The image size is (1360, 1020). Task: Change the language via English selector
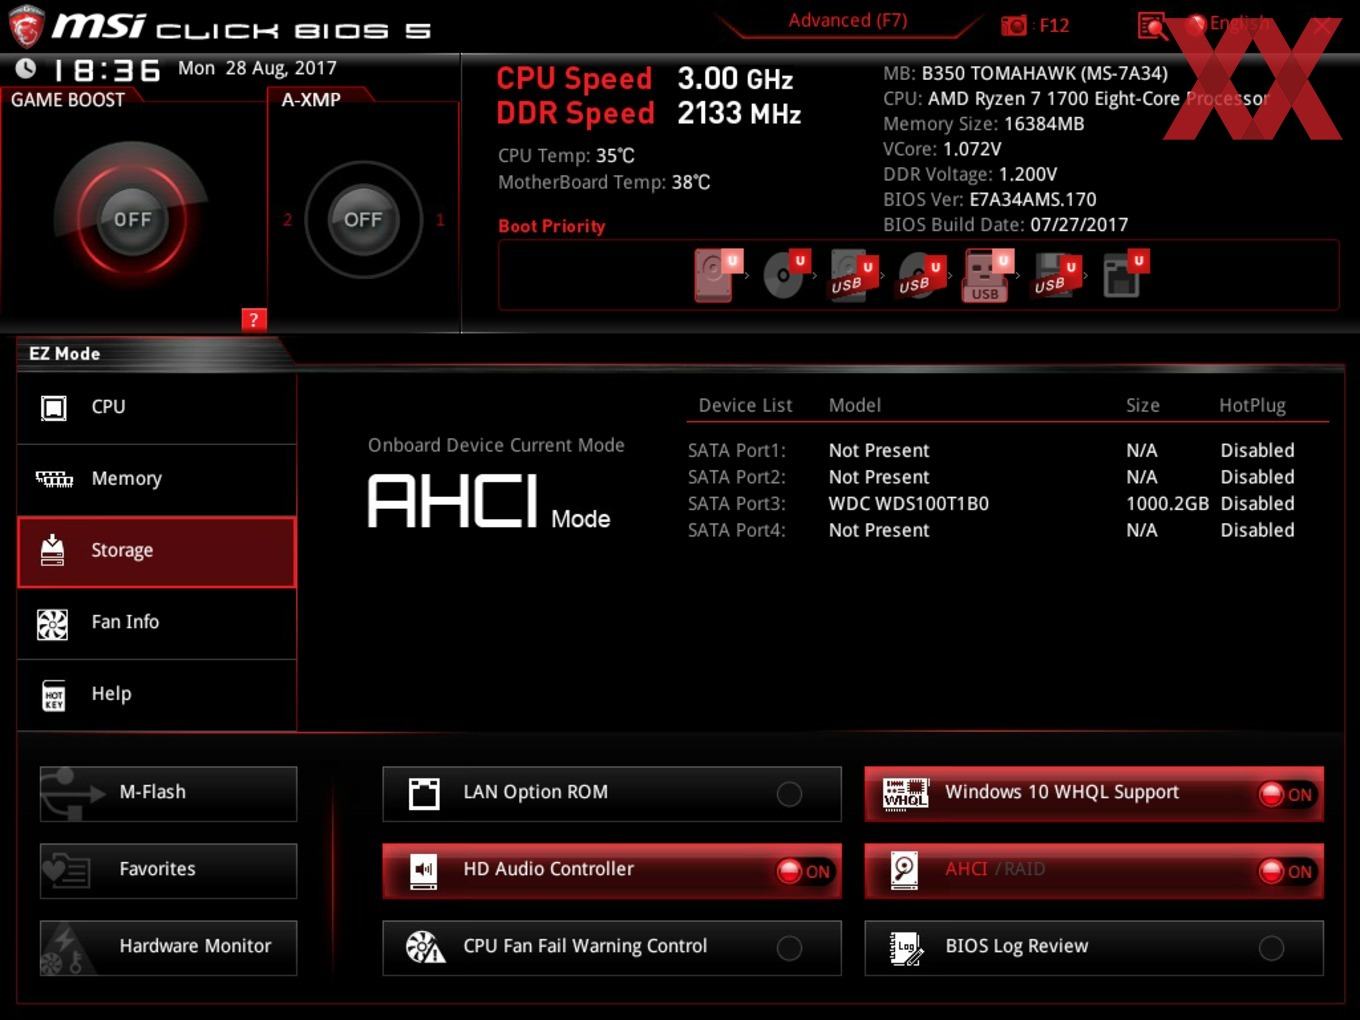pos(1230,23)
